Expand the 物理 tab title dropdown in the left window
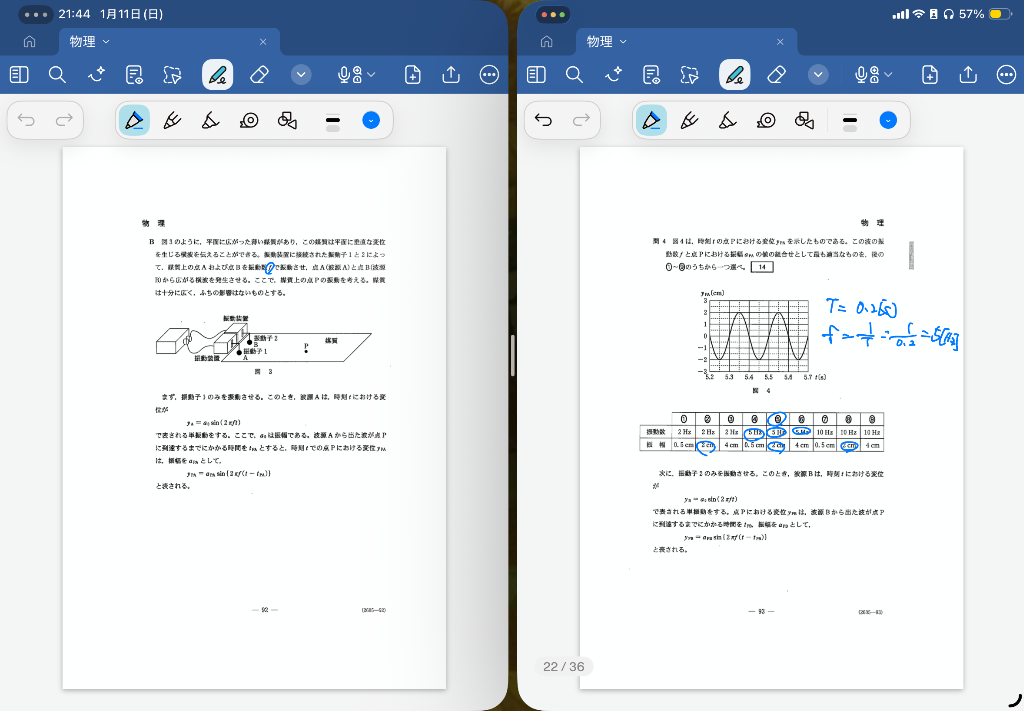Image resolution: width=1024 pixels, height=711 pixels. coord(106,42)
